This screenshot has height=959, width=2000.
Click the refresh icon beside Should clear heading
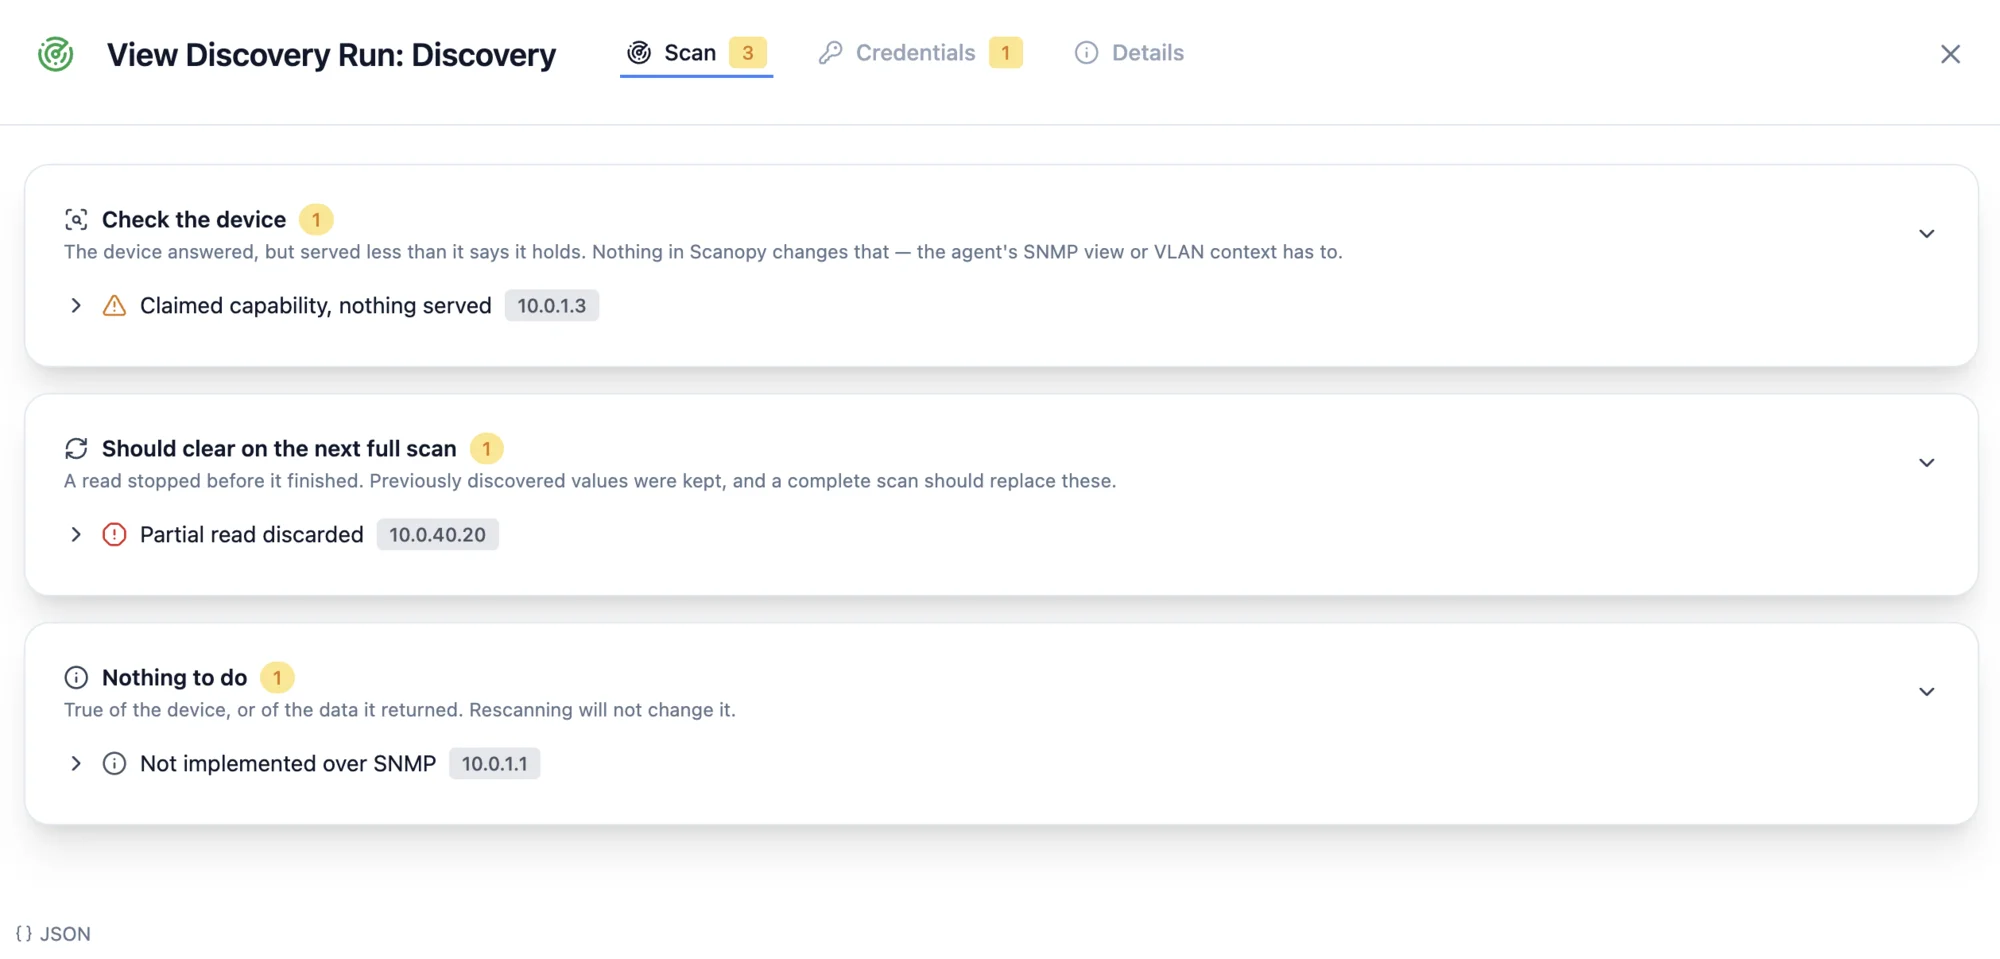(76, 449)
